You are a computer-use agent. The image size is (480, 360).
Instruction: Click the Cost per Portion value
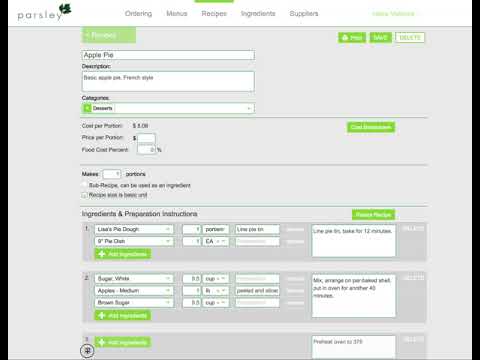coord(140,126)
